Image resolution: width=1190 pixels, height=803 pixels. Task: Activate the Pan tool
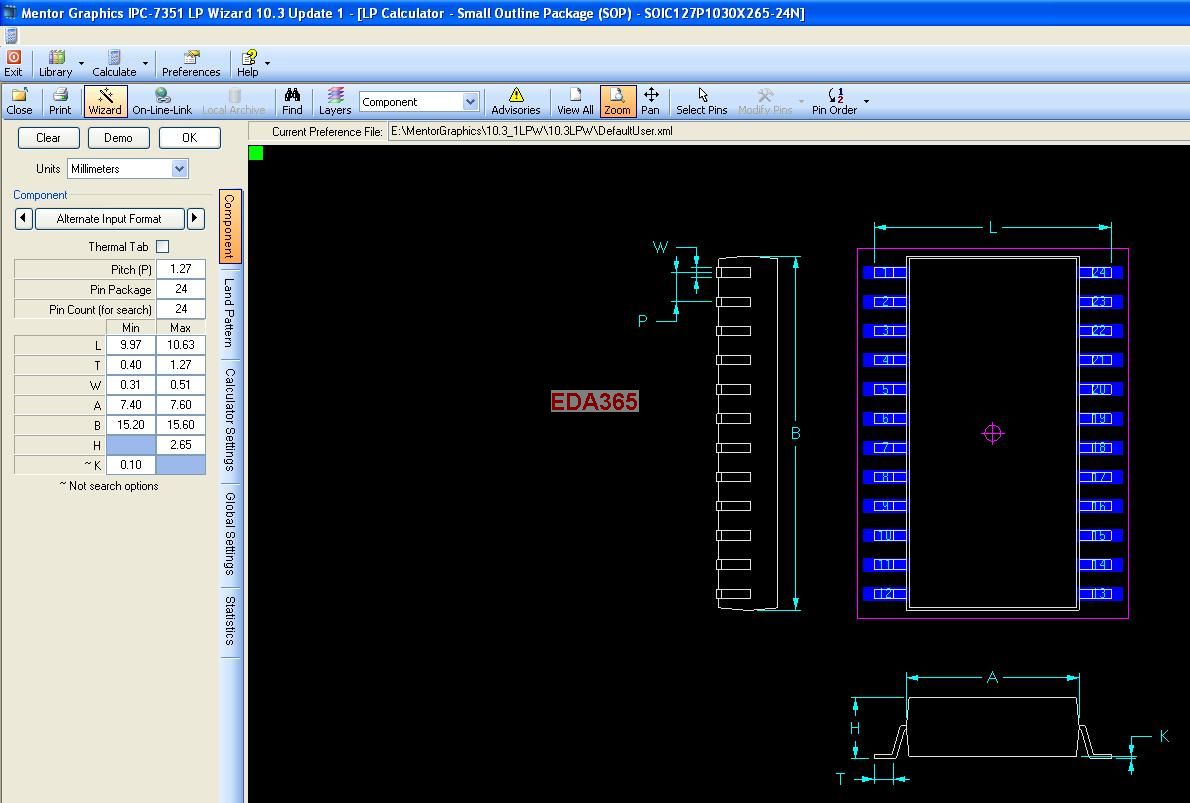tap(650, 101)
